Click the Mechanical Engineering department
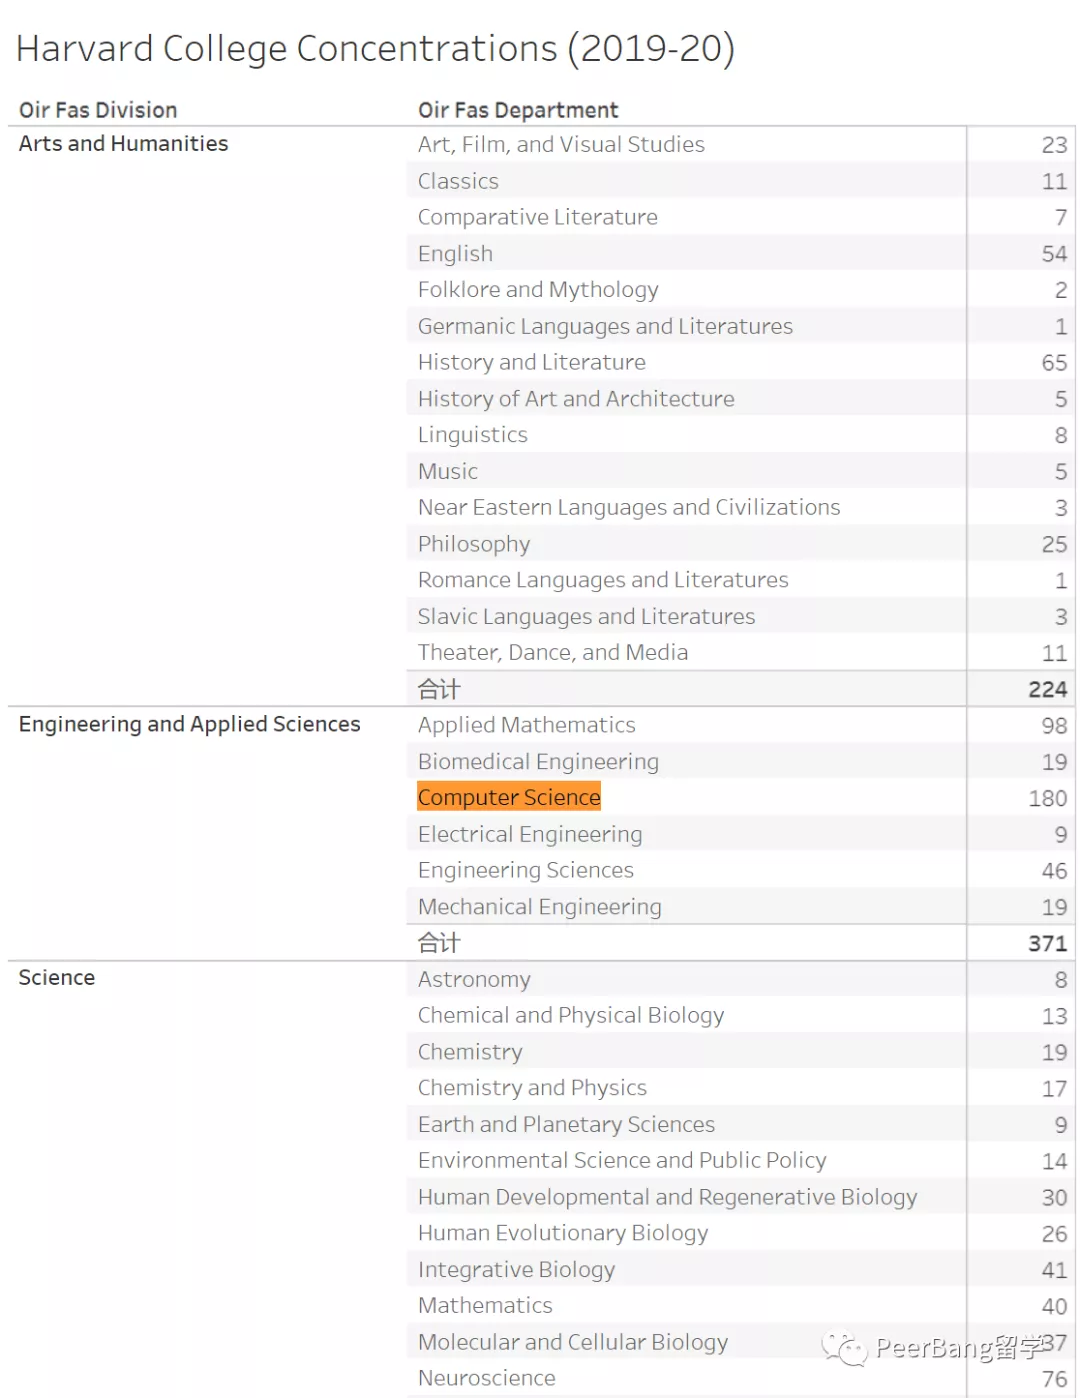The image size is (1080, 1398). [x=539, y=907]
